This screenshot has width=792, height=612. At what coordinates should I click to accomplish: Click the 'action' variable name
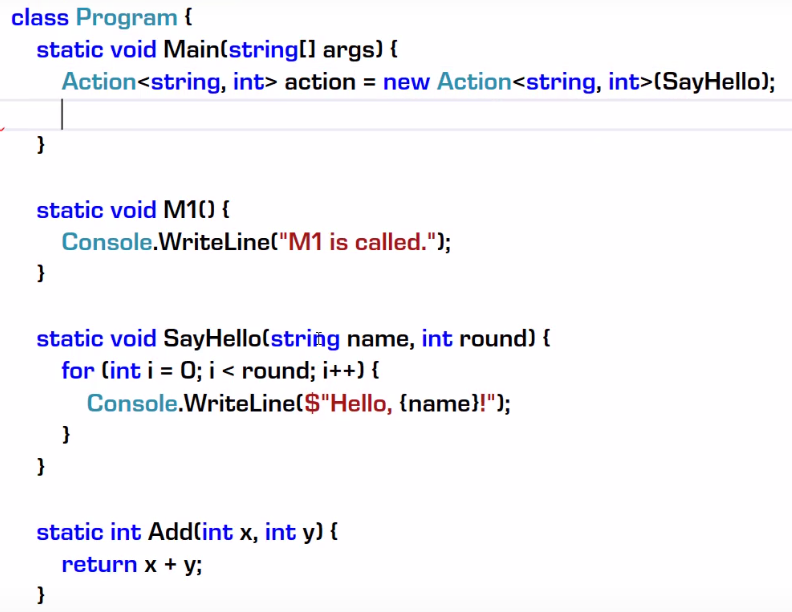tap(320, 82)
